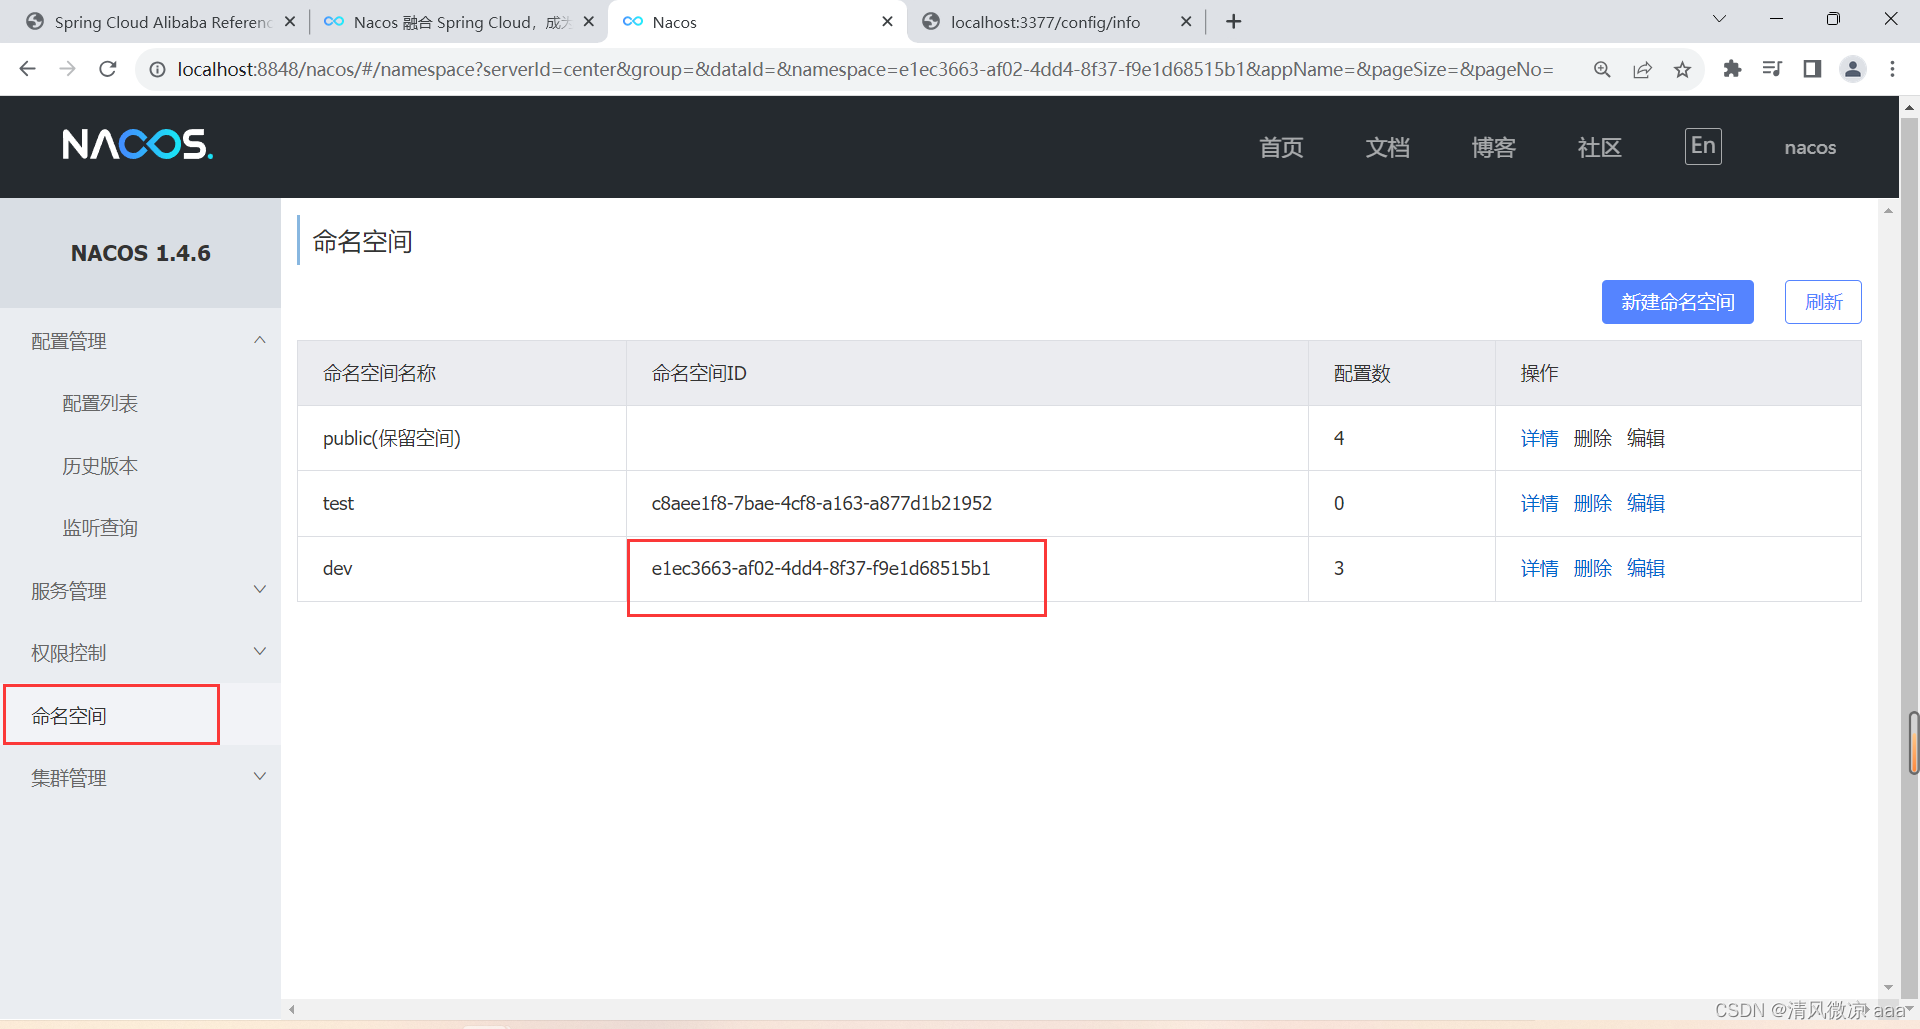View 详情 for public namespace

click(x=1539, y=438)
